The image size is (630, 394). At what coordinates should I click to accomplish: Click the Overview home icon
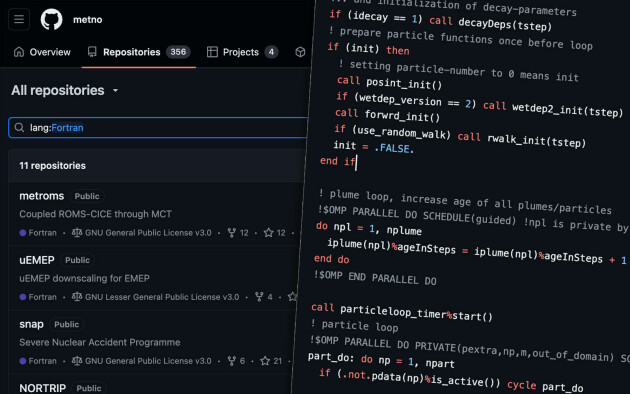(x=19, y=52)
